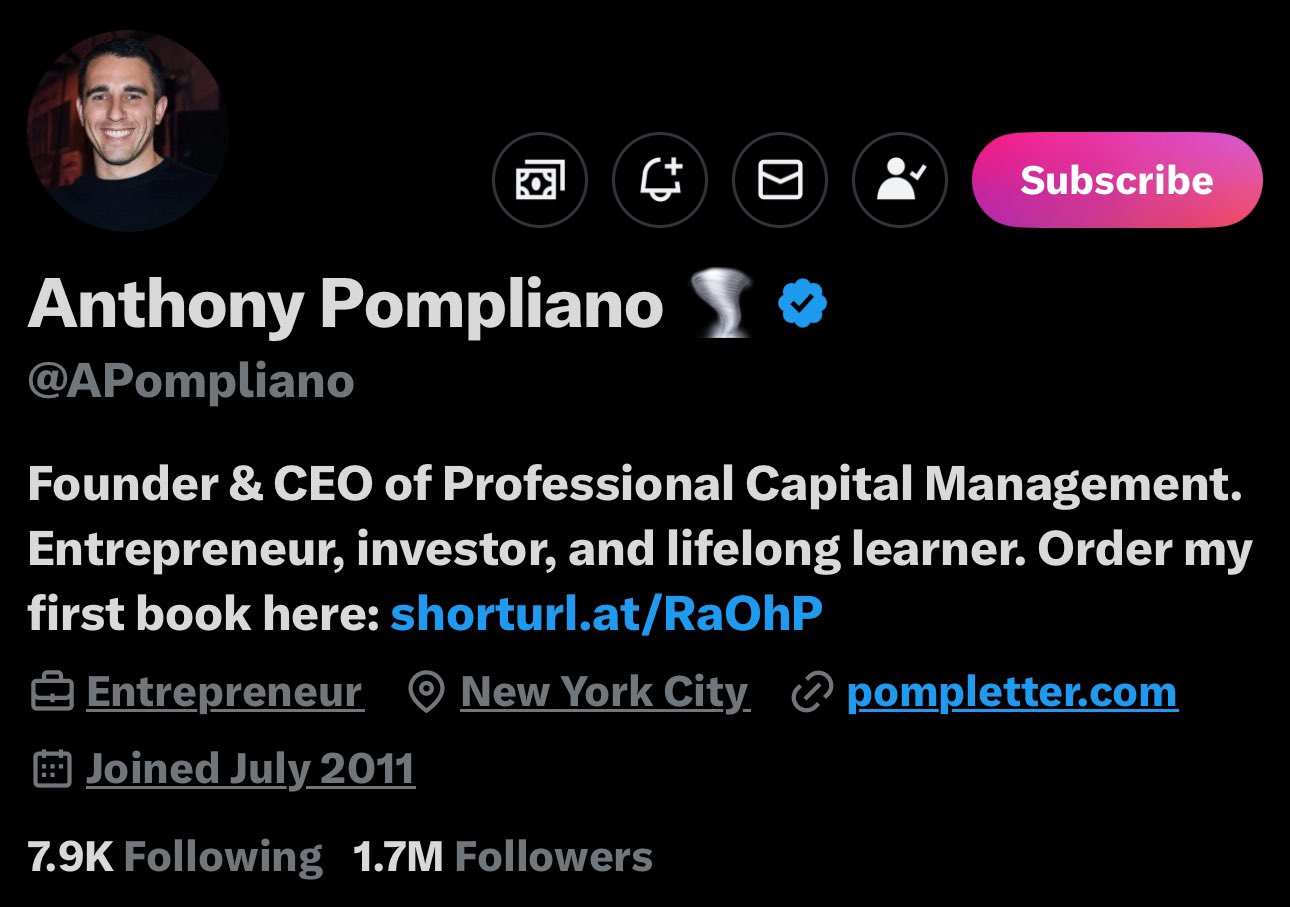
Task: Click the calendar joined icon
Action: [52, 769]
